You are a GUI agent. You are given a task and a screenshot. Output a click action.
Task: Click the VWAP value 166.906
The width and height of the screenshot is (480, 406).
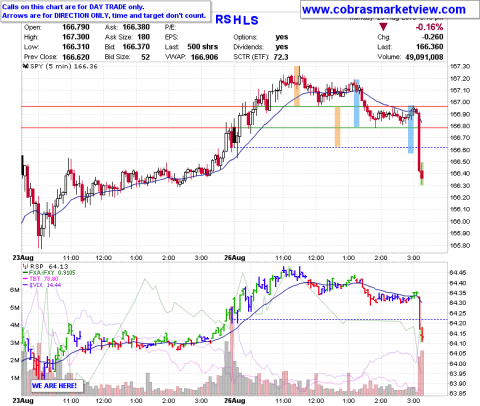(204, 57)
